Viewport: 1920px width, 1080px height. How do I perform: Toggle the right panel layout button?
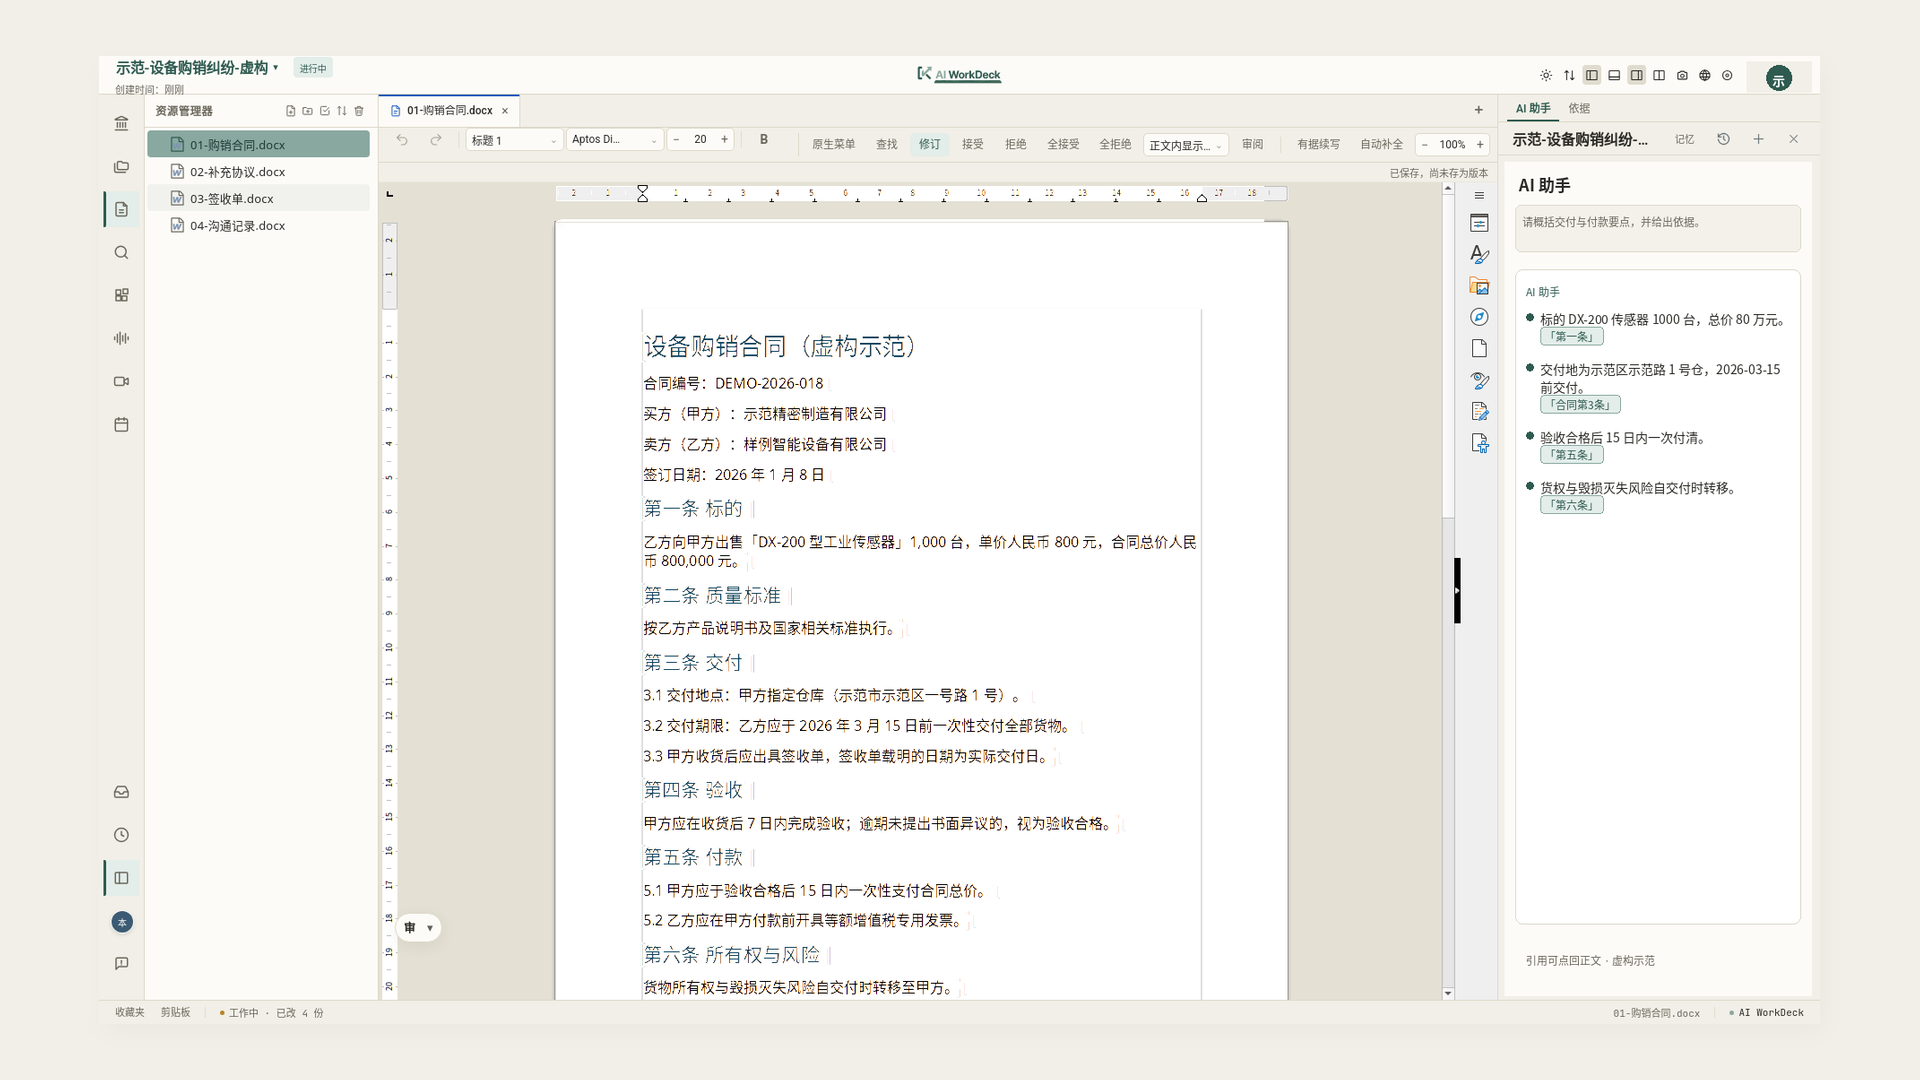[x=1637, y=75]
